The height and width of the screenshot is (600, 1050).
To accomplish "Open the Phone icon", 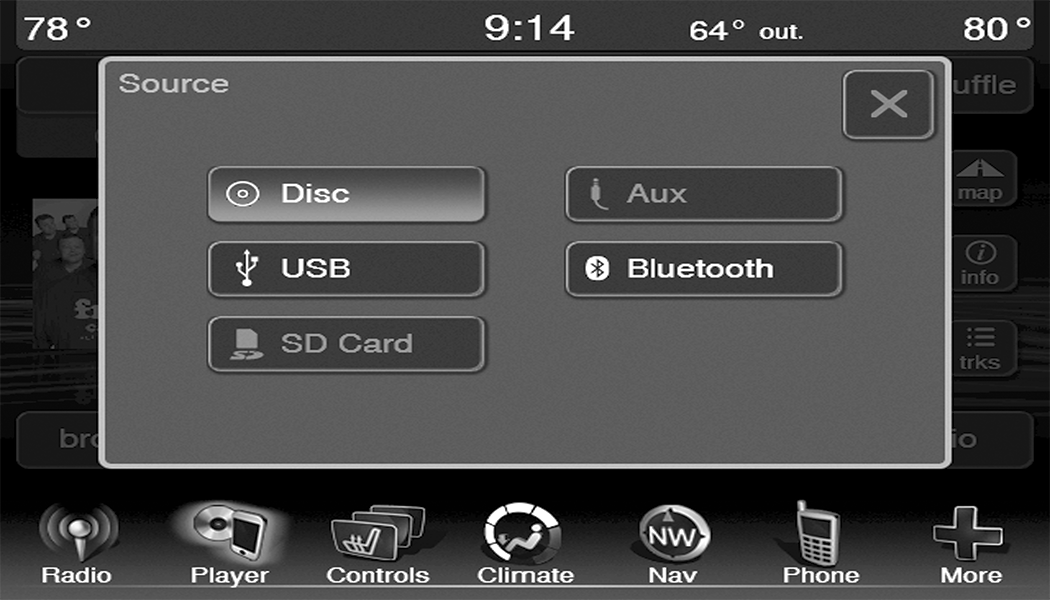I will coord(820,544).
